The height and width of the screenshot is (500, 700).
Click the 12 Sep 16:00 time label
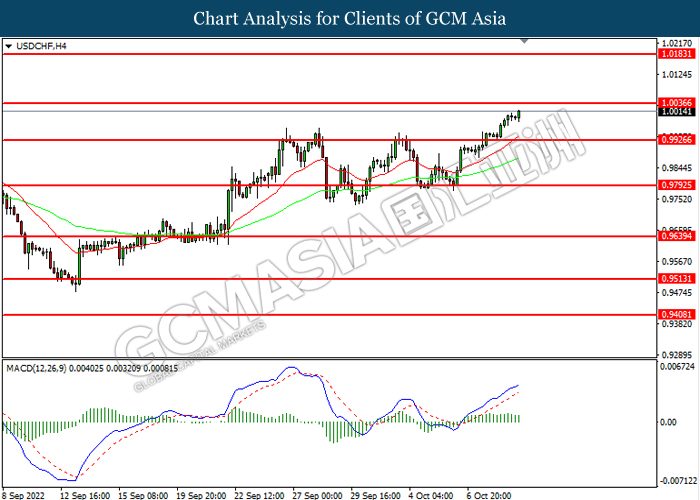[x=85, y=495]
